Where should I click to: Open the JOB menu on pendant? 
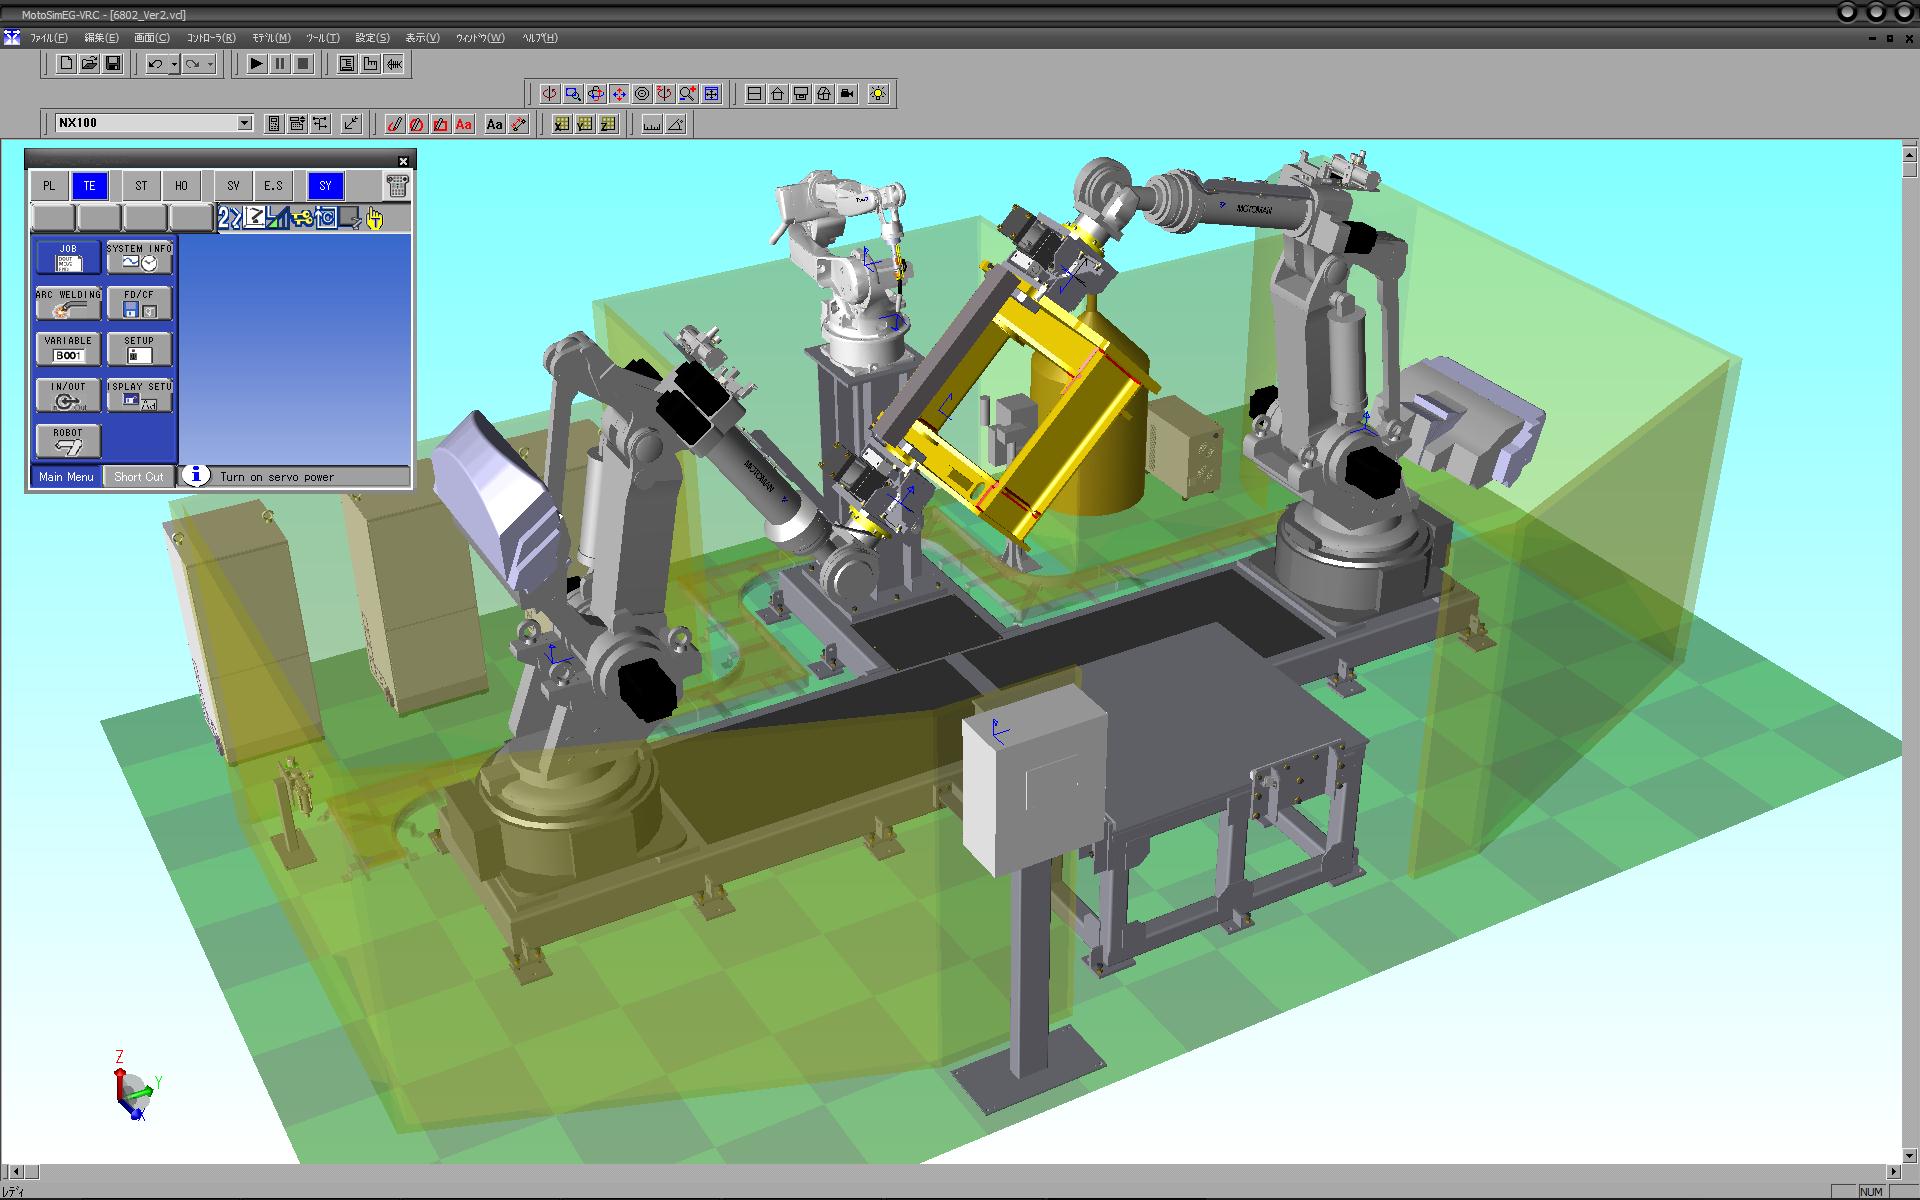[x=68, y=258]
